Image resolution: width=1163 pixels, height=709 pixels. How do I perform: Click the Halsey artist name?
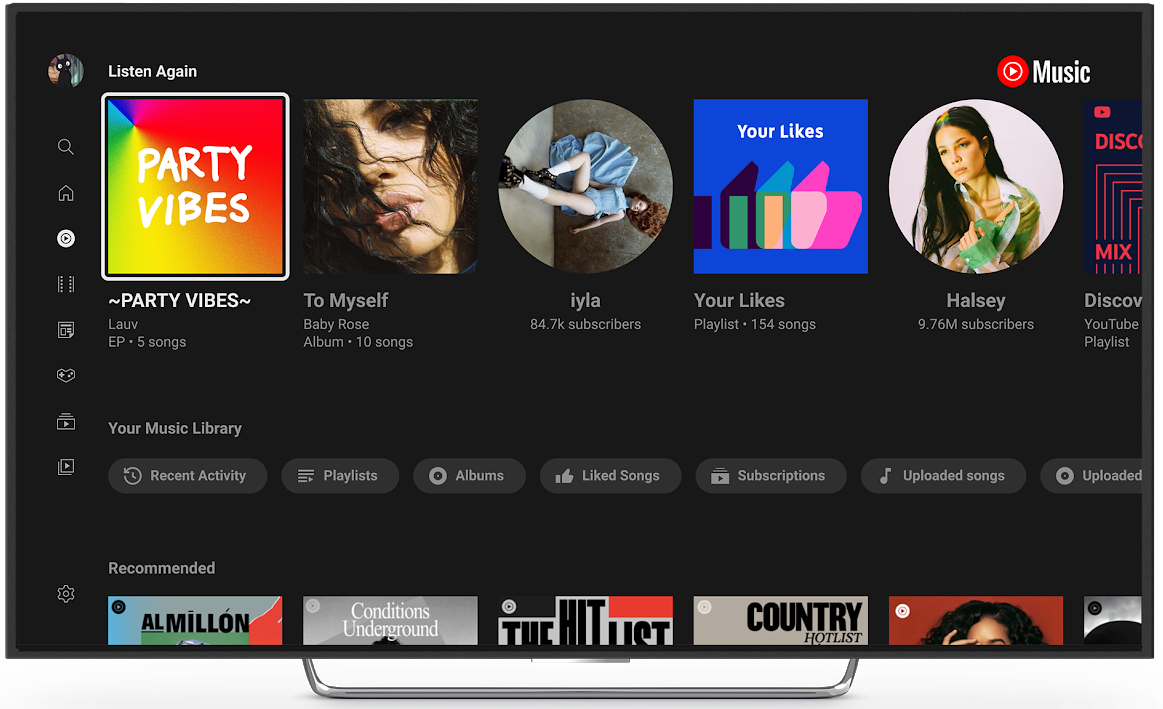[975, 300]
